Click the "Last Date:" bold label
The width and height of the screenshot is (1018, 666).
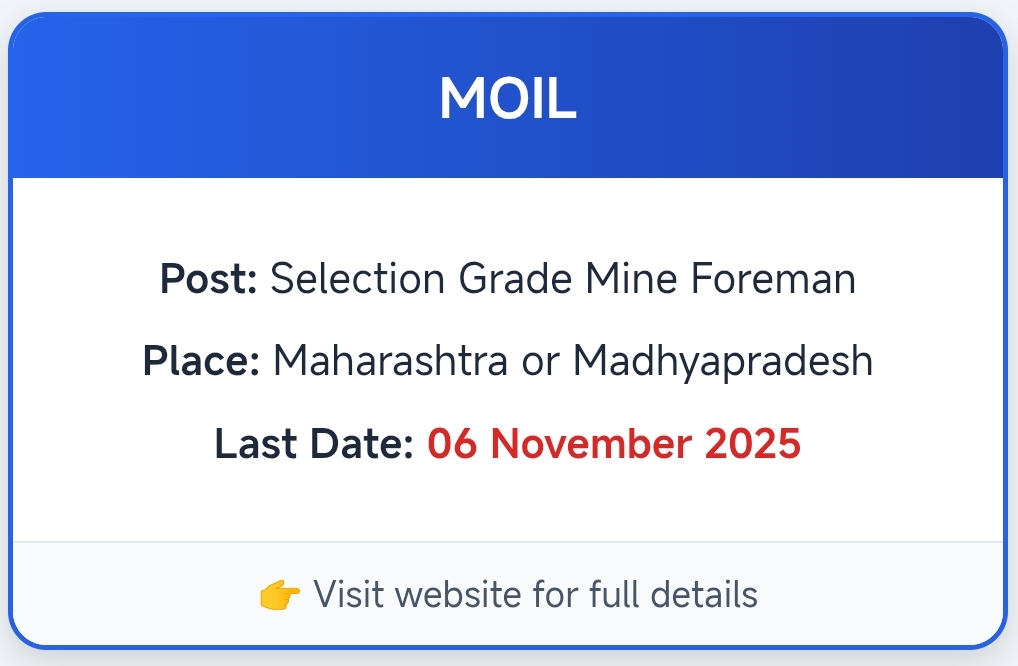pyautogui.click(x=314, y=443)
